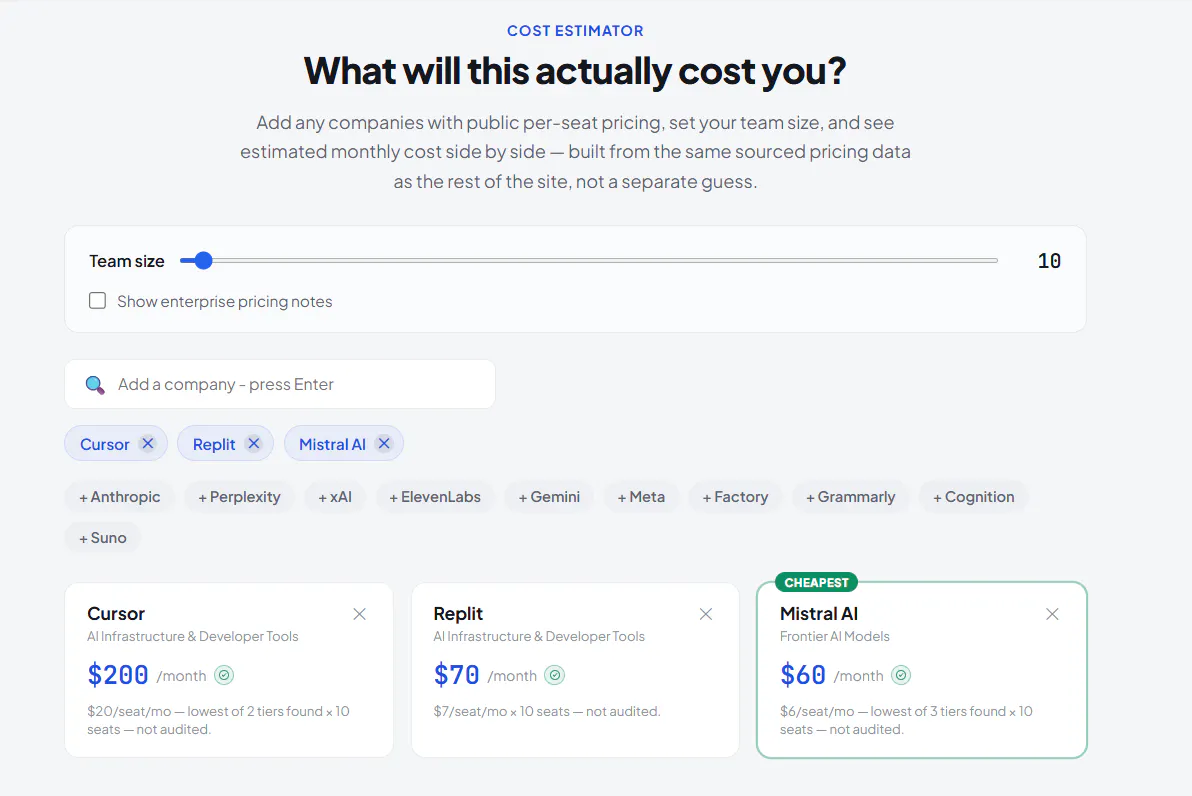This screenshot has height=796, width=1192.
Task: Click Replit card's 'AI Infrastructure & Developer Tools' text
Action: pos(539,636)
